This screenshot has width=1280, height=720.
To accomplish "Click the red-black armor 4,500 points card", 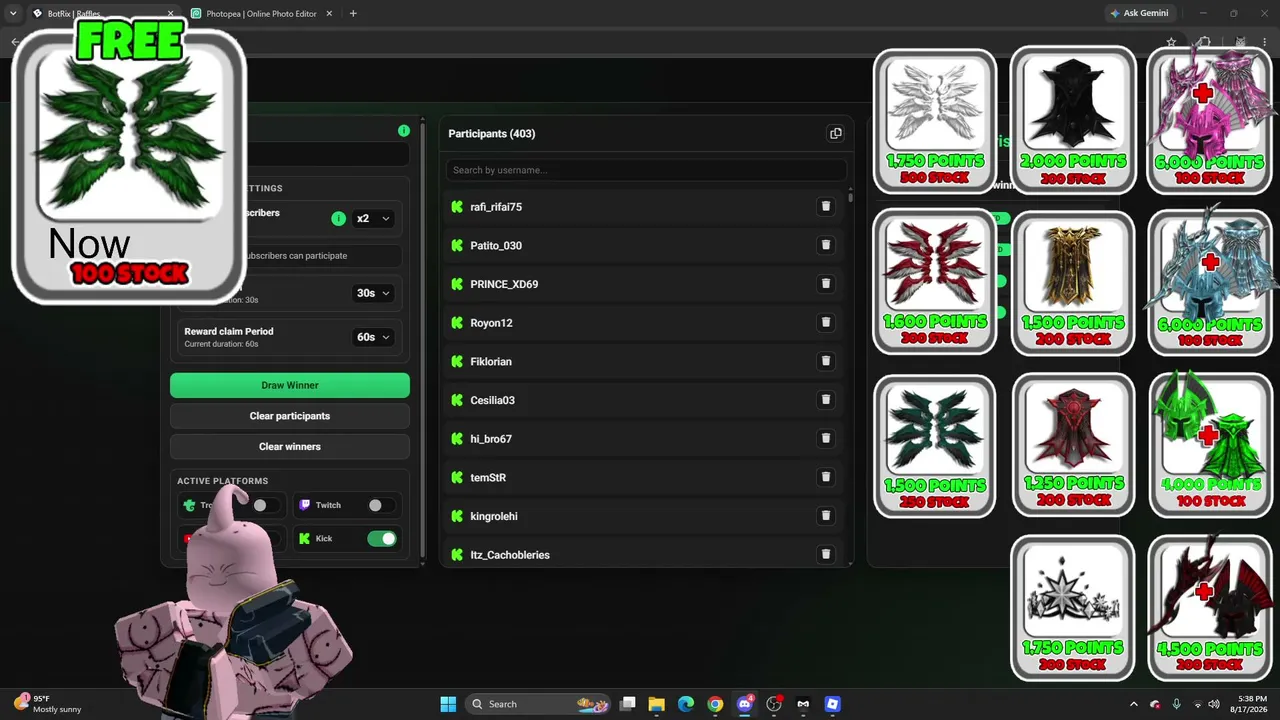I will [1210, 608].
